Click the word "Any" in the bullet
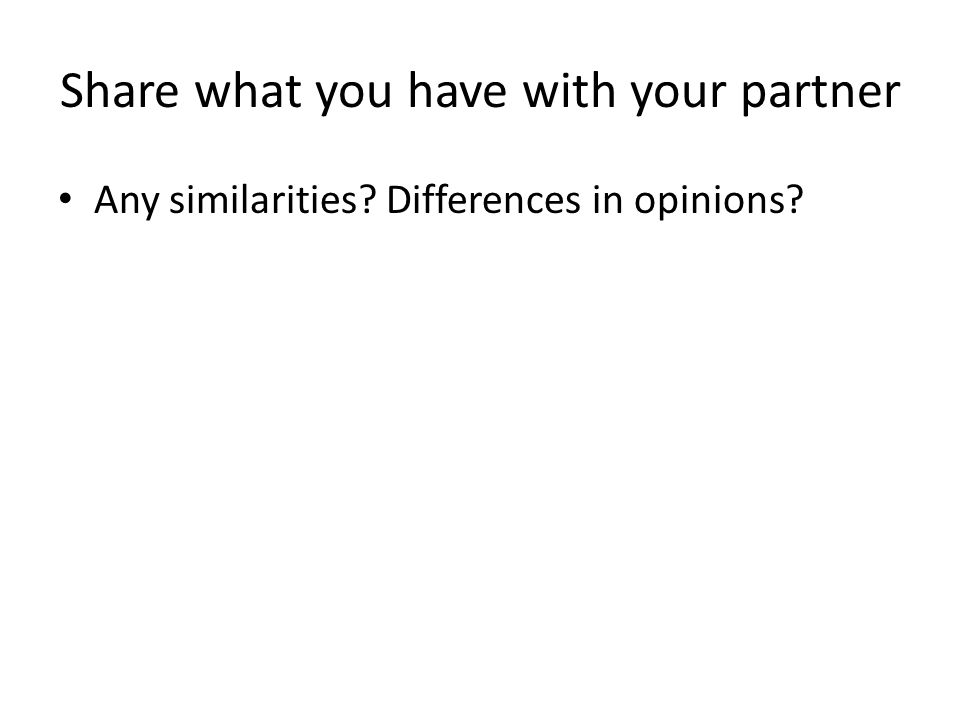This screenshot has width=960, height=720. tap(126, 201)
